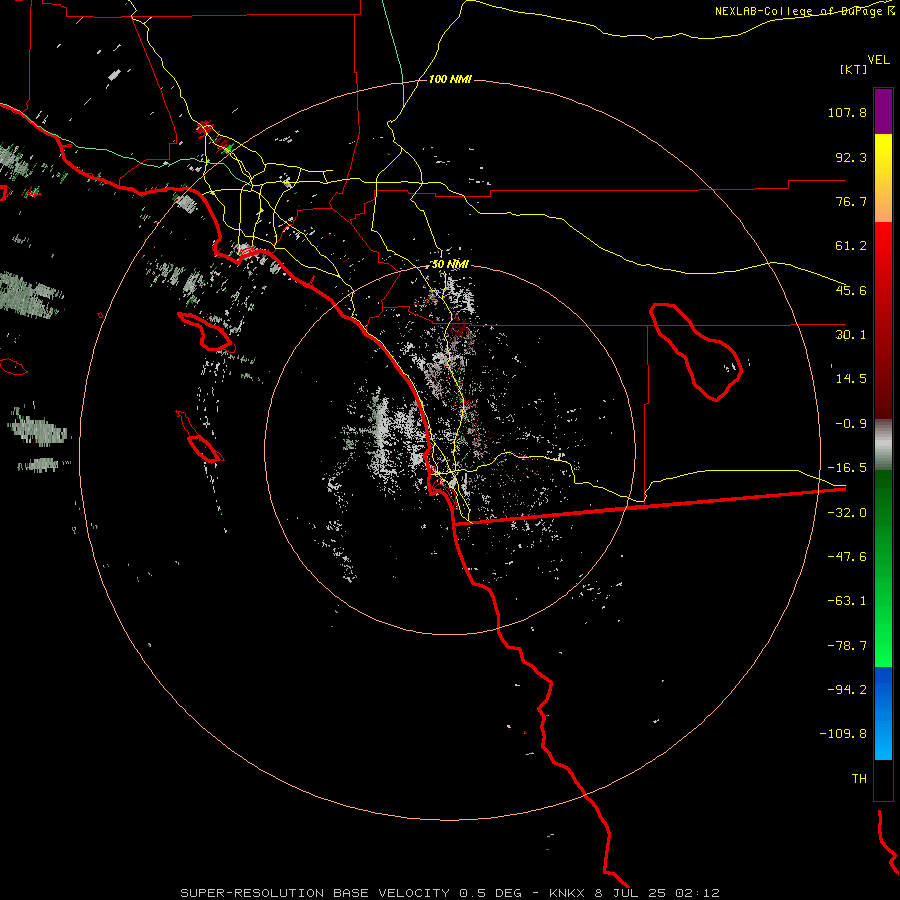Click the 50 NMI range ring label
This screenshot has height=900, width=900.
pos(450,265)
